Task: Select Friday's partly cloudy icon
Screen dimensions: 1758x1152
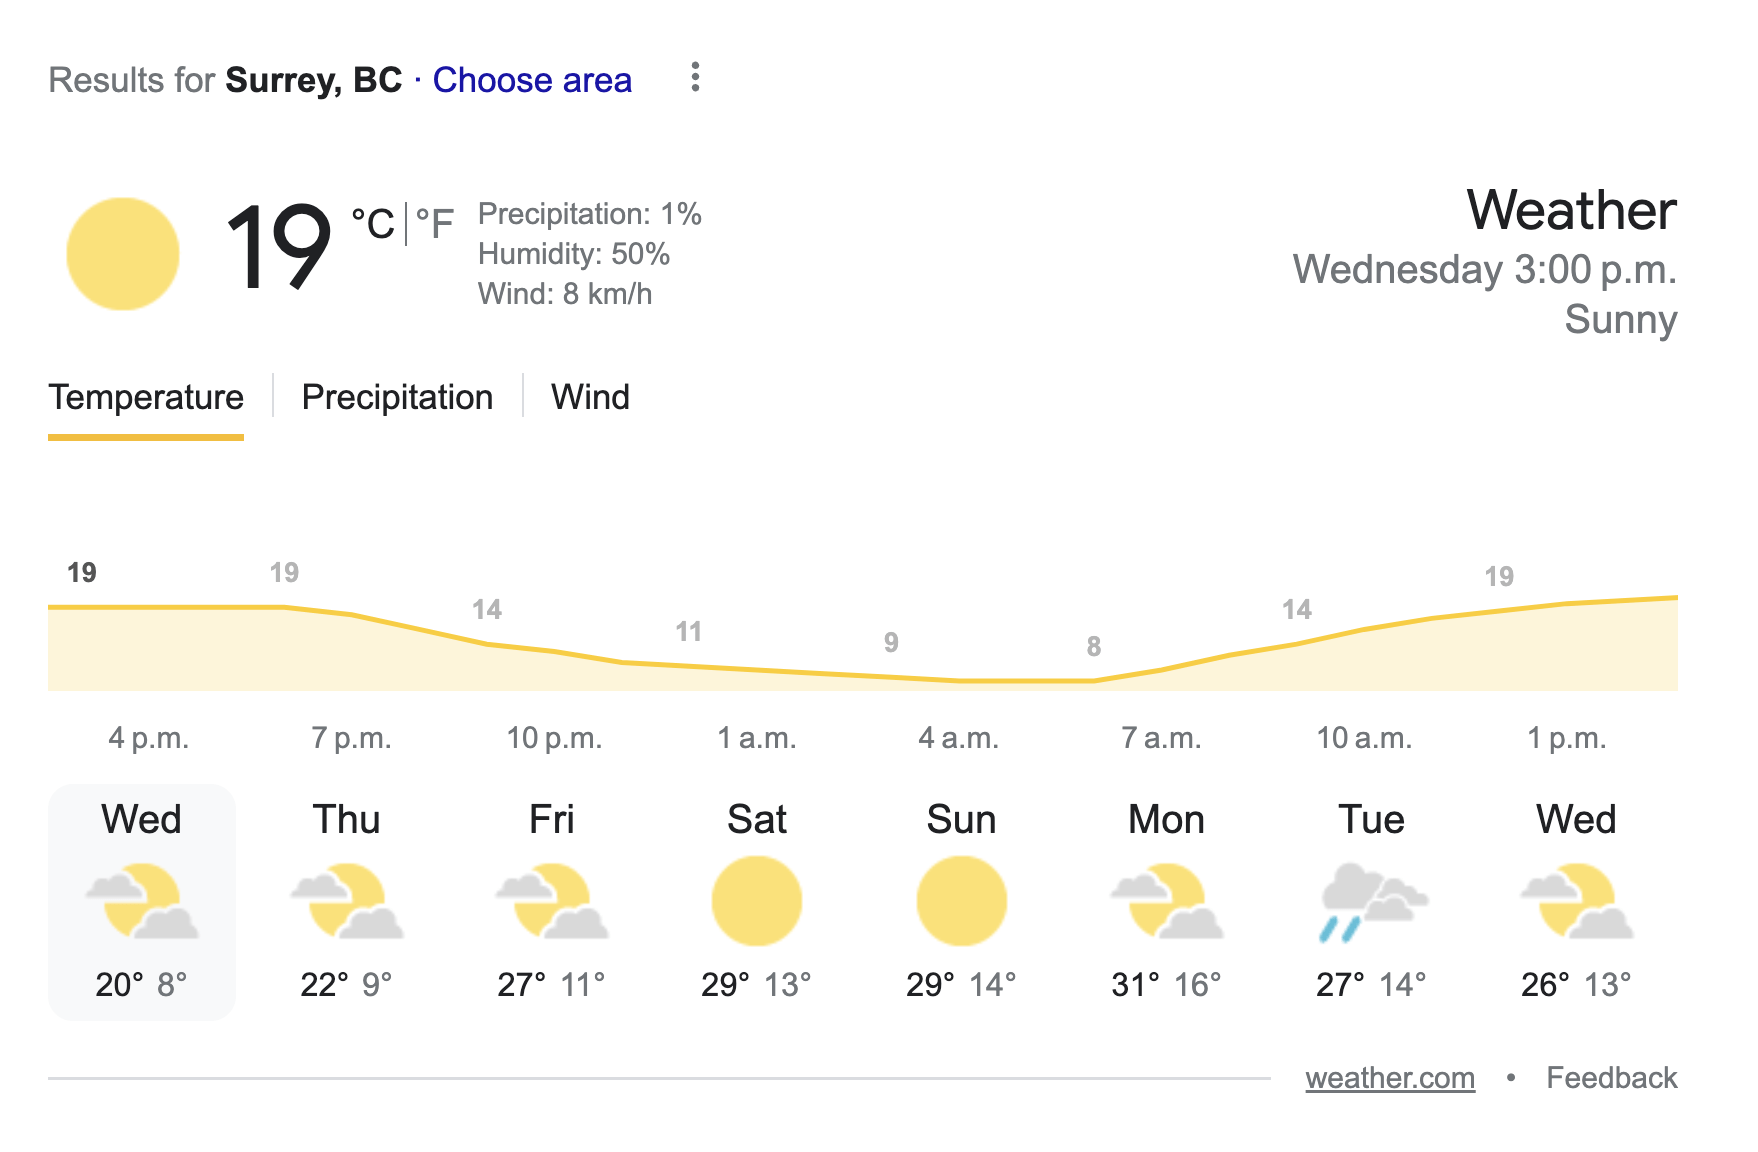Action: tap(552, 901)
